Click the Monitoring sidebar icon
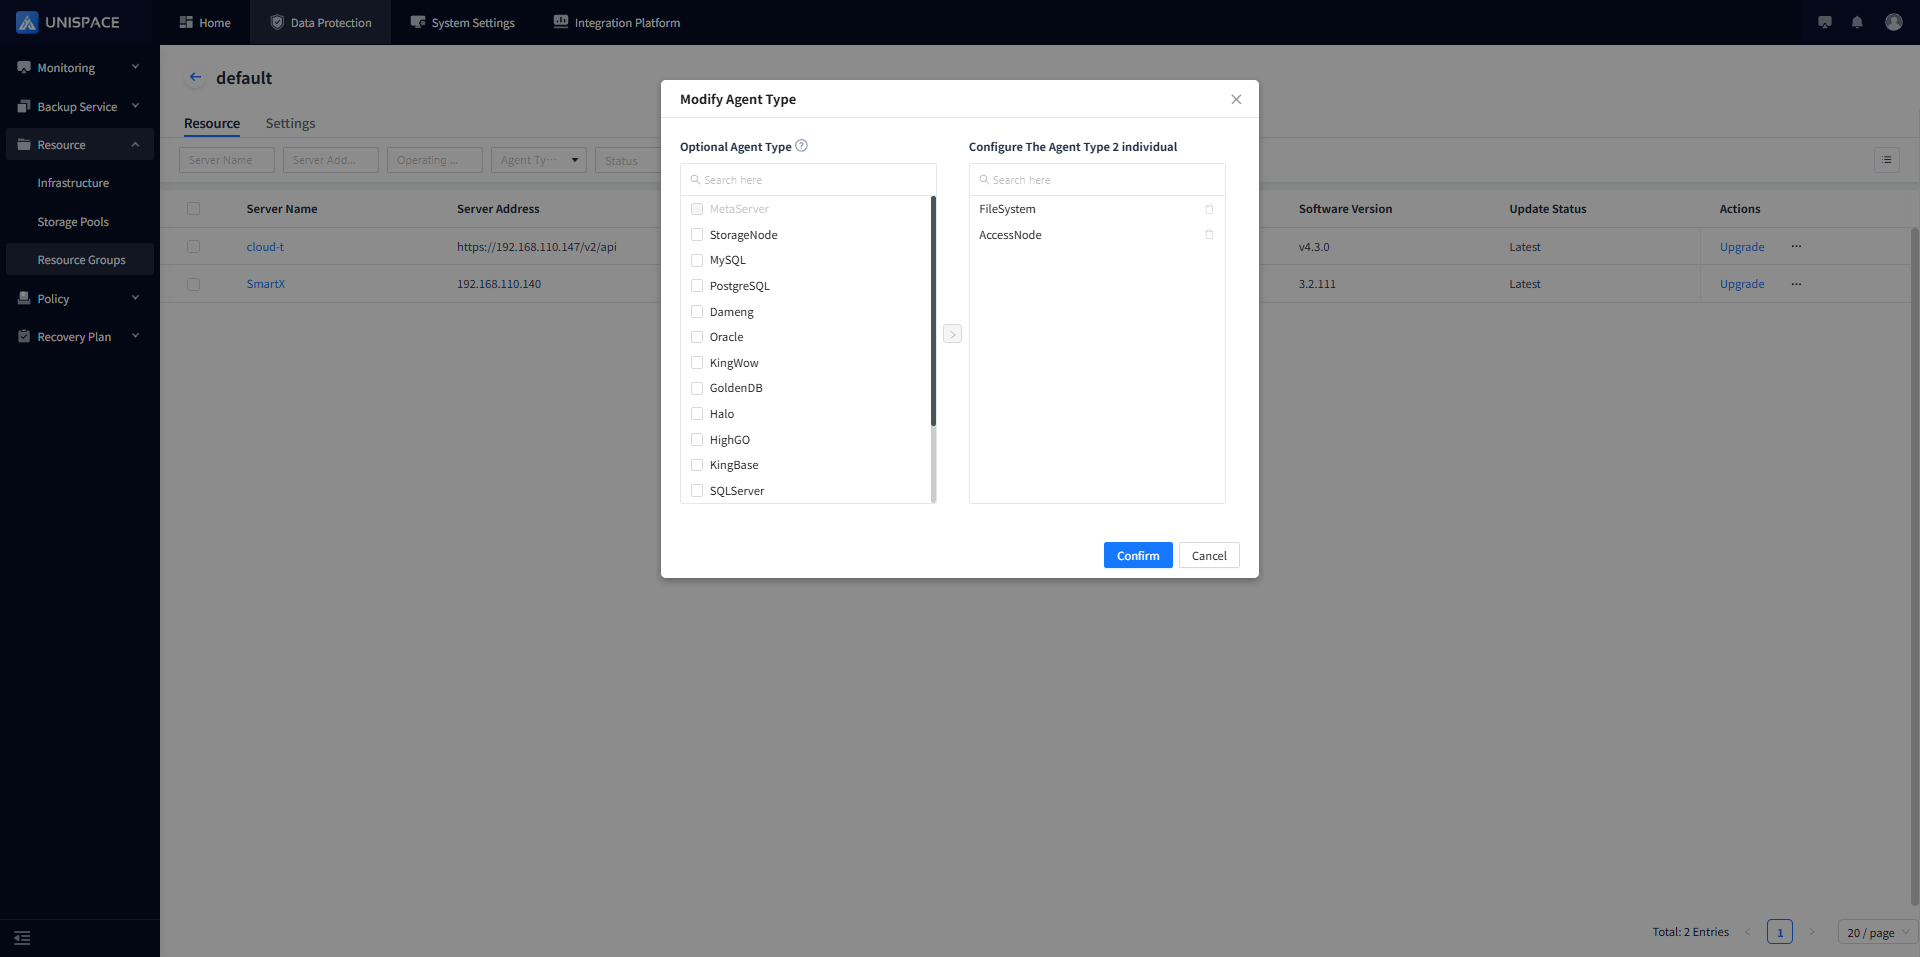Screen dimensions: 1920x957 [24, 67]
